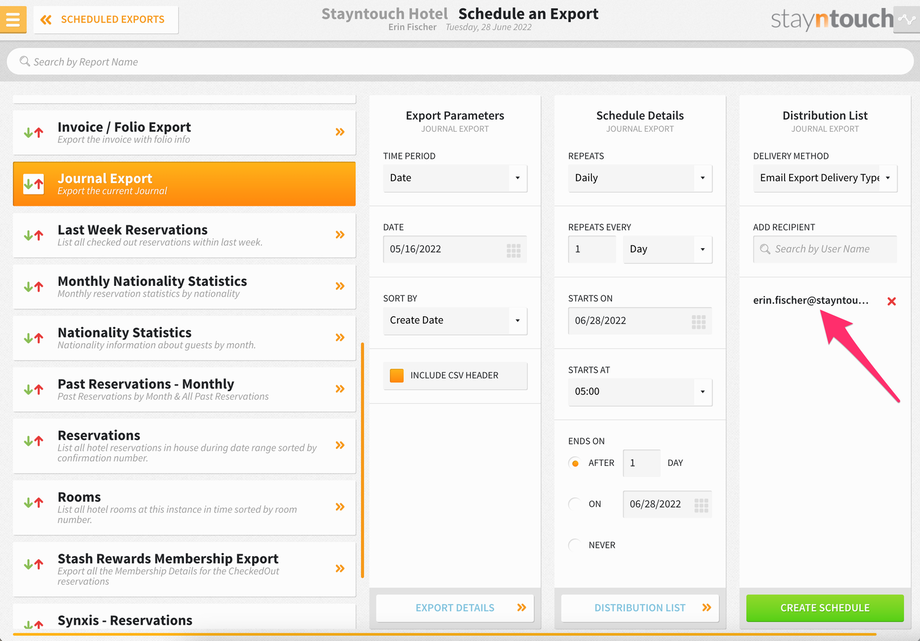Expand Stash Rewards Membership Export chevron
Image resolution: width=920 pixels, height=641 pixels.
click(340, 568)
